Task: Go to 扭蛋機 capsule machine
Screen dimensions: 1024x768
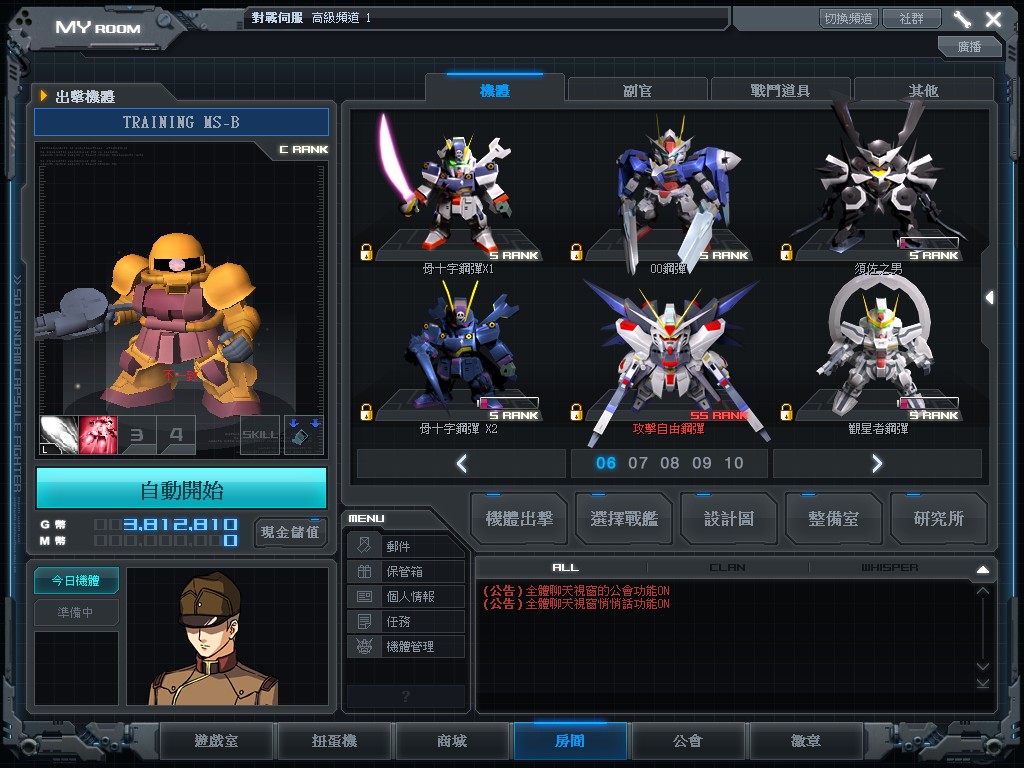Action: pyautogui.click(x=334, y=741)
